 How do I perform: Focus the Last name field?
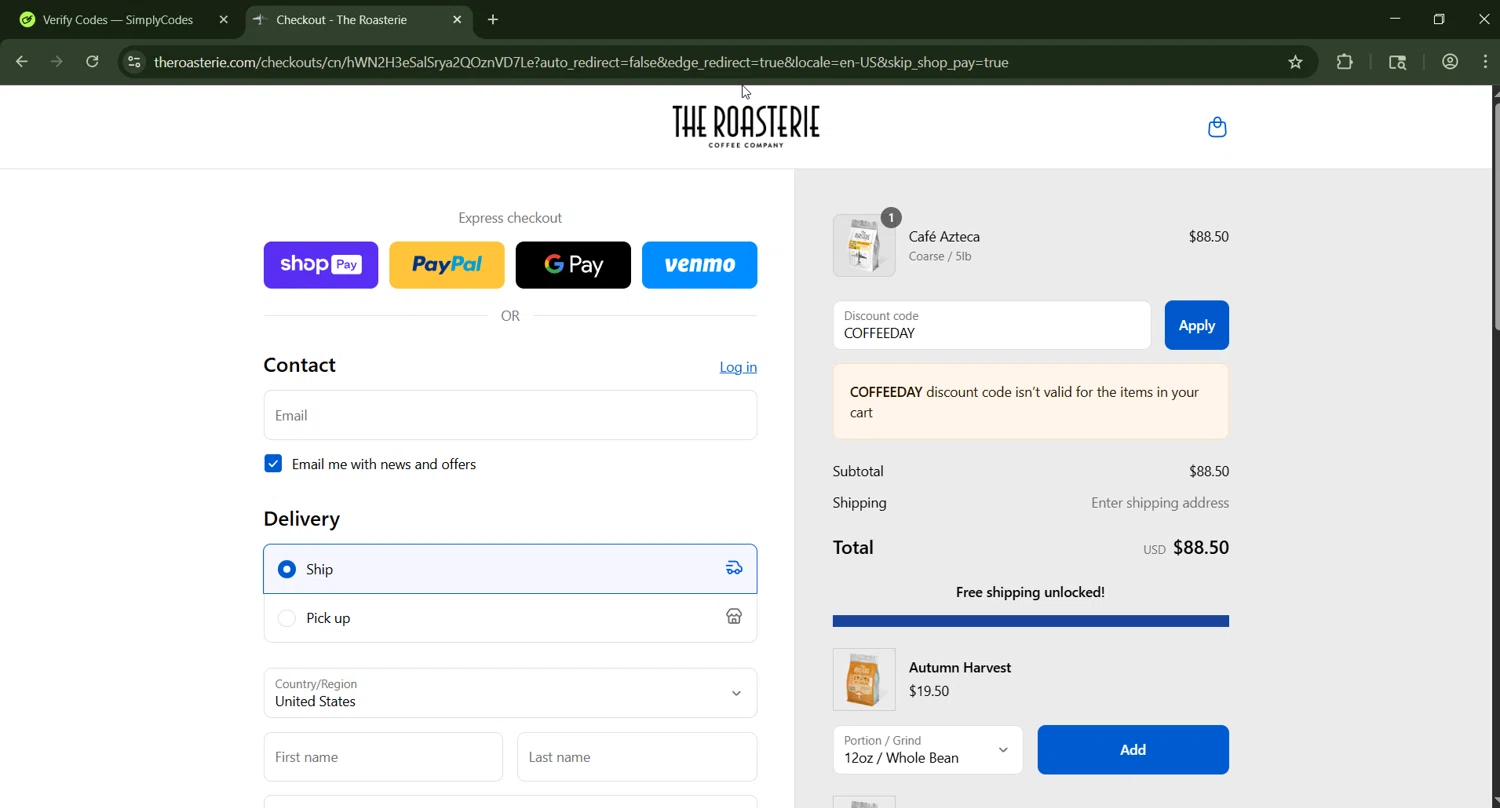[x=637, y=757]
